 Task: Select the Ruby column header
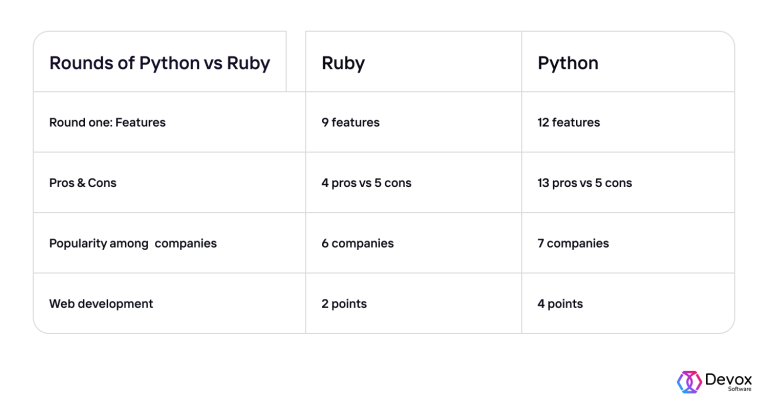point(343,63)
